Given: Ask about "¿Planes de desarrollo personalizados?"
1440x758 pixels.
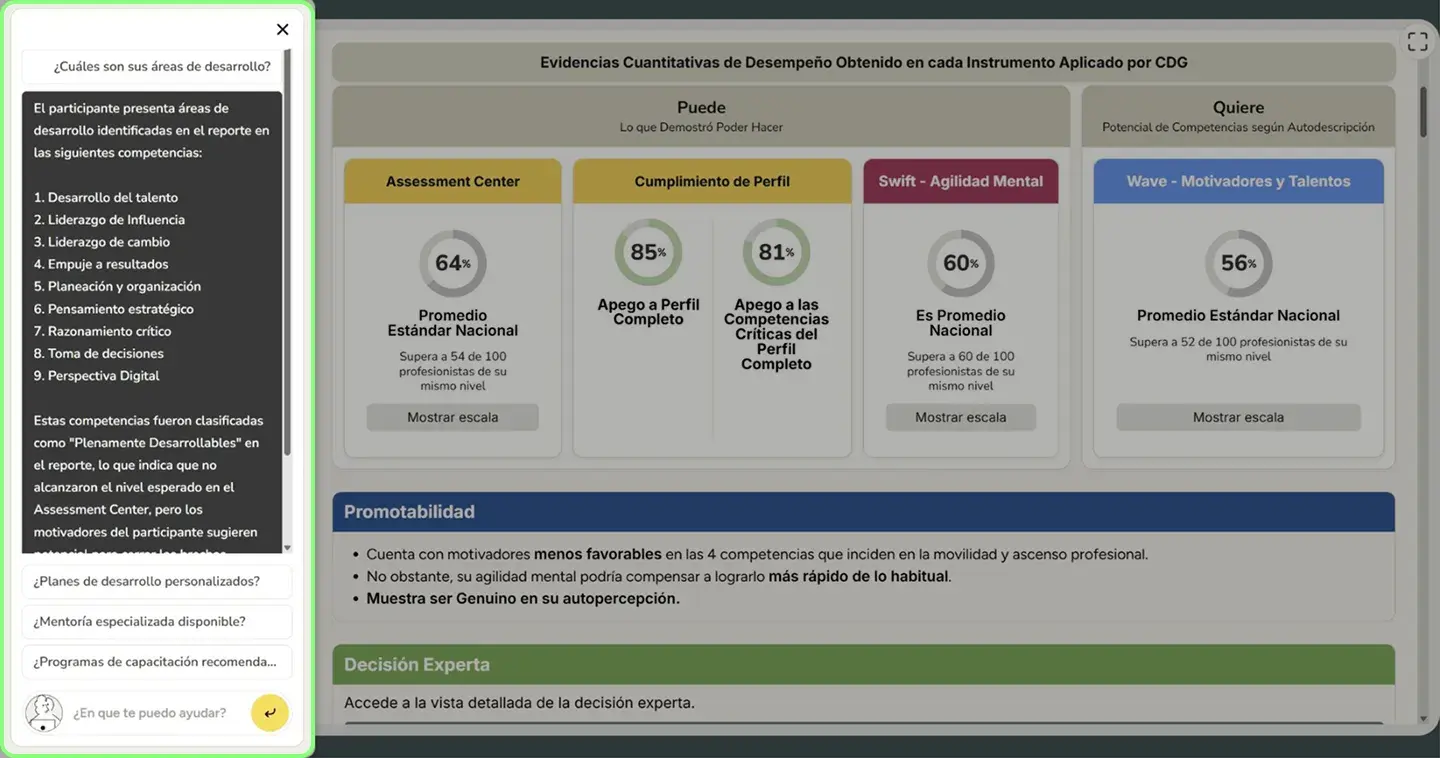Looking at the screenshot, I should click(157, 581).
